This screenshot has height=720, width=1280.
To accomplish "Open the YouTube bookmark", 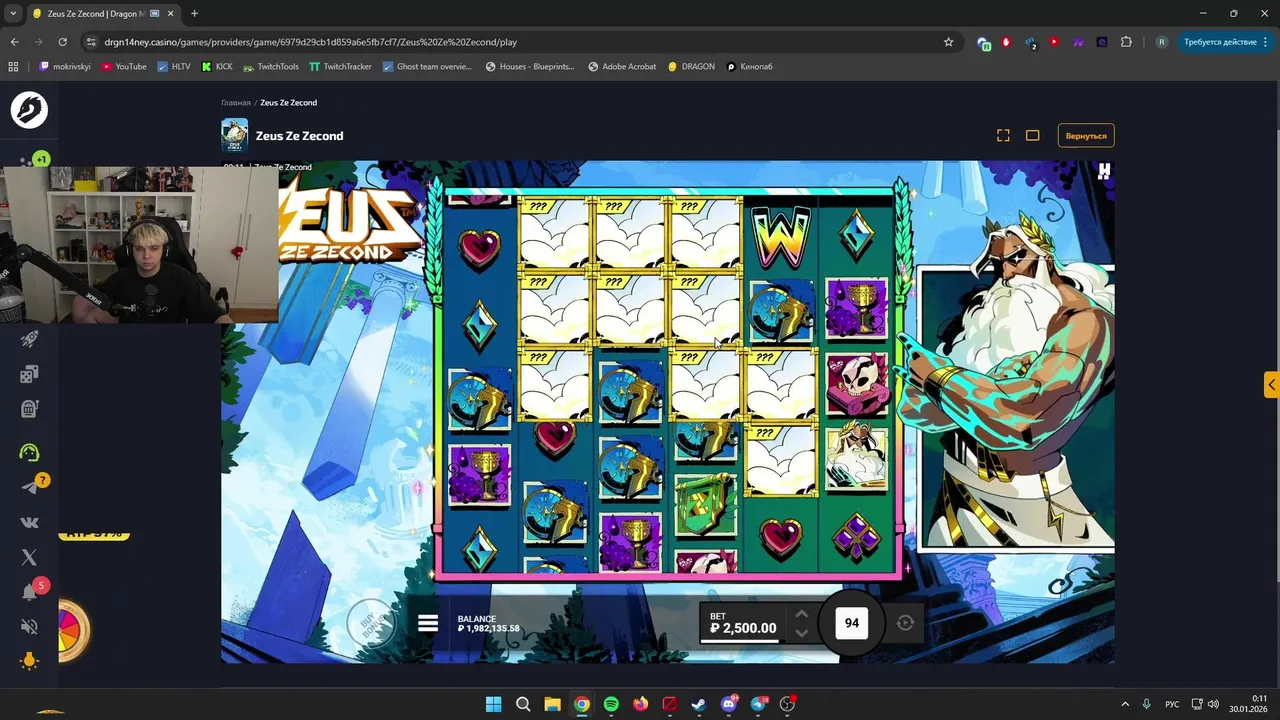I will 124,66.
